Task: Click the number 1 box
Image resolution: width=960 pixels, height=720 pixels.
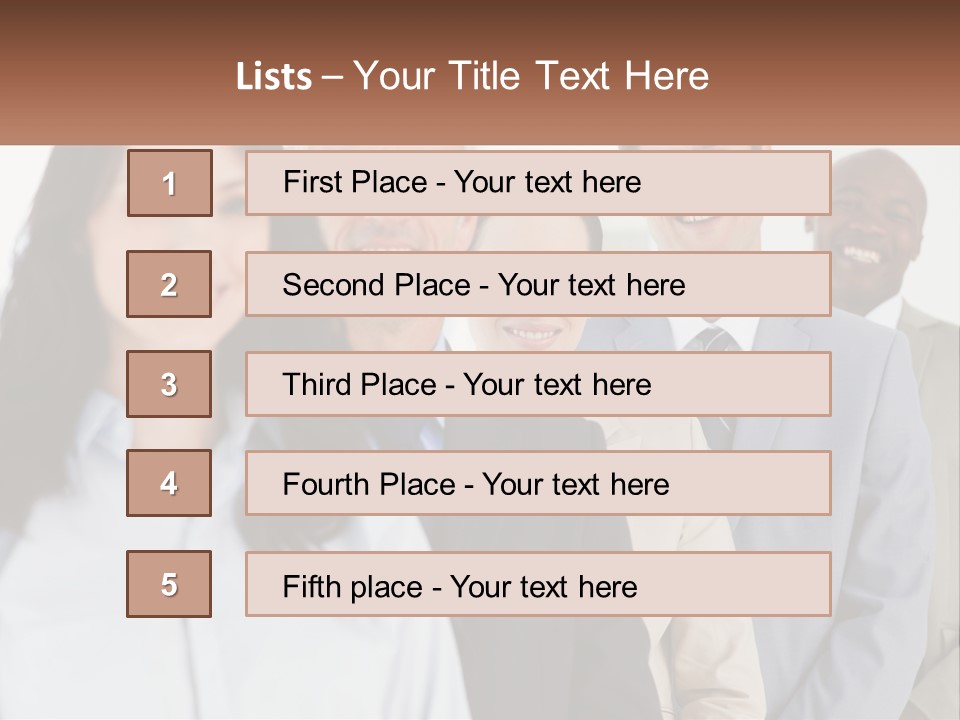Action: click(x=169, y=183)
